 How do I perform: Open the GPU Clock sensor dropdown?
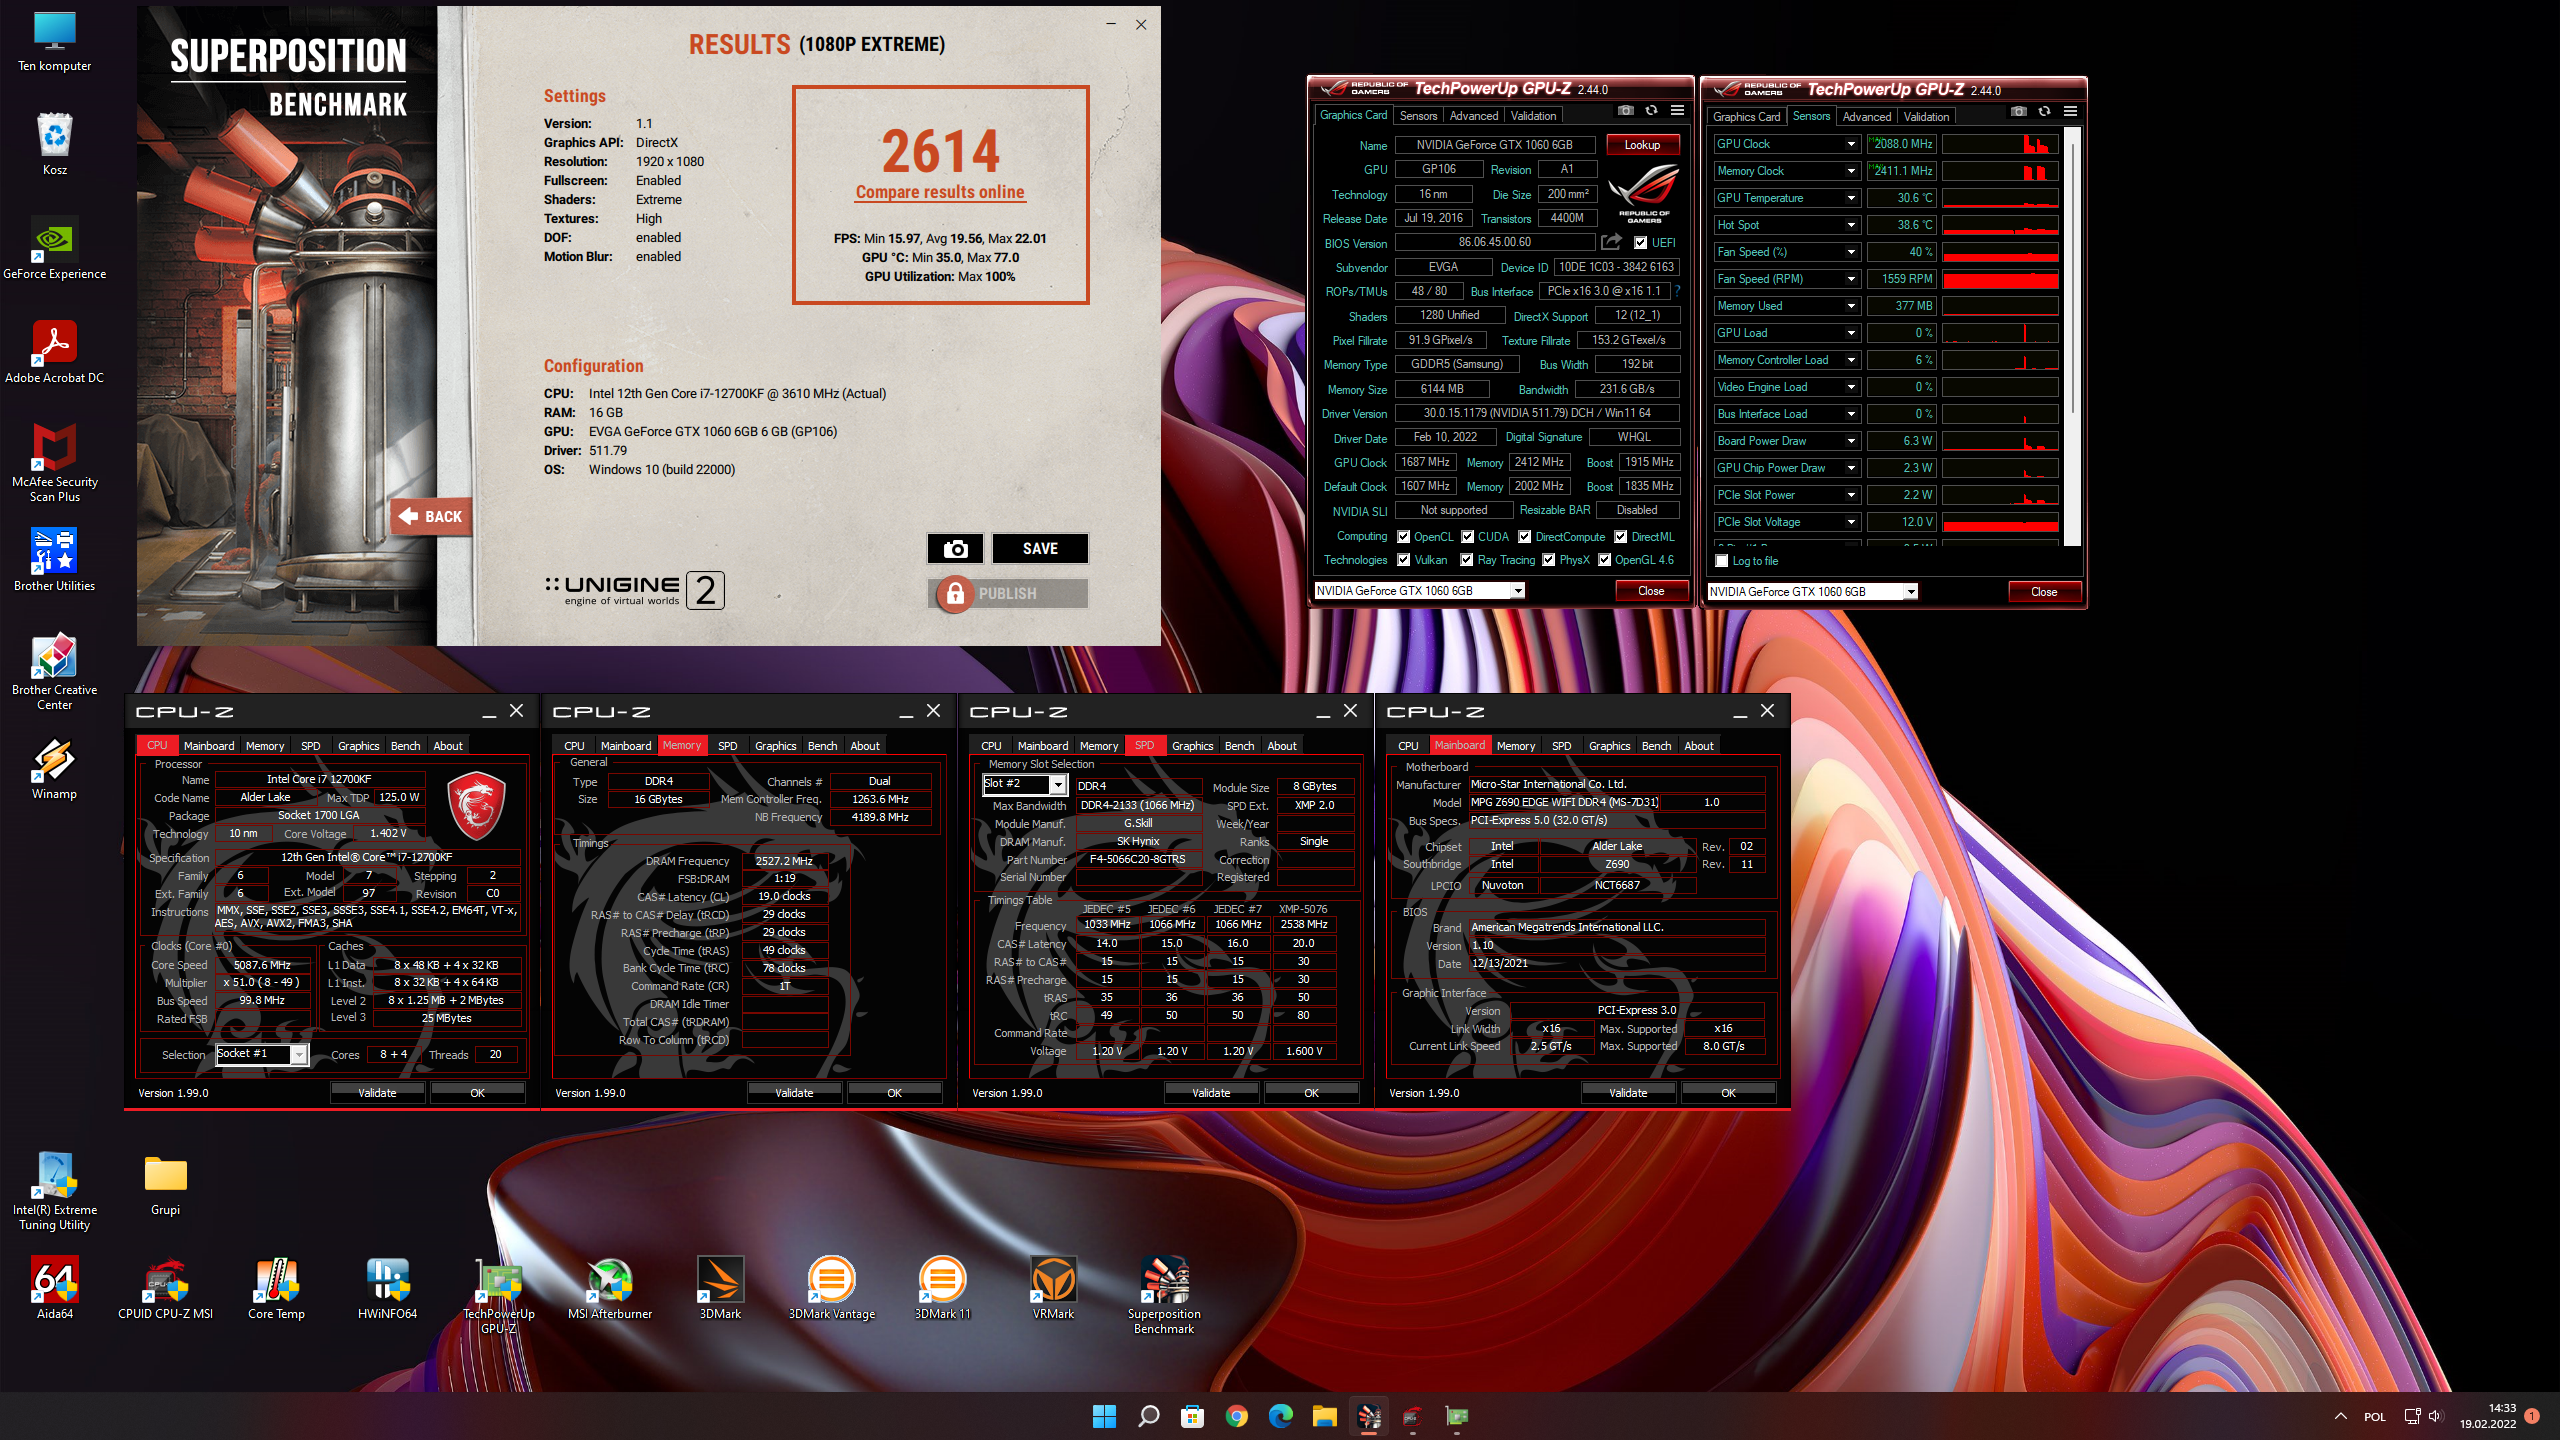[1851, 144]
